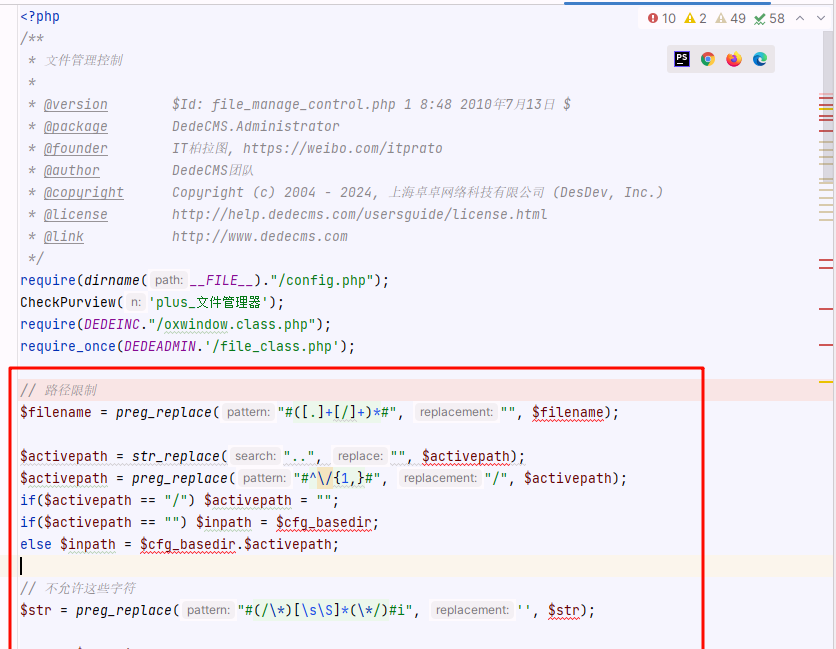The width and height of the screenshot is (836, 649).
Task: Open file in Edge browser
Action: [760, 59]
